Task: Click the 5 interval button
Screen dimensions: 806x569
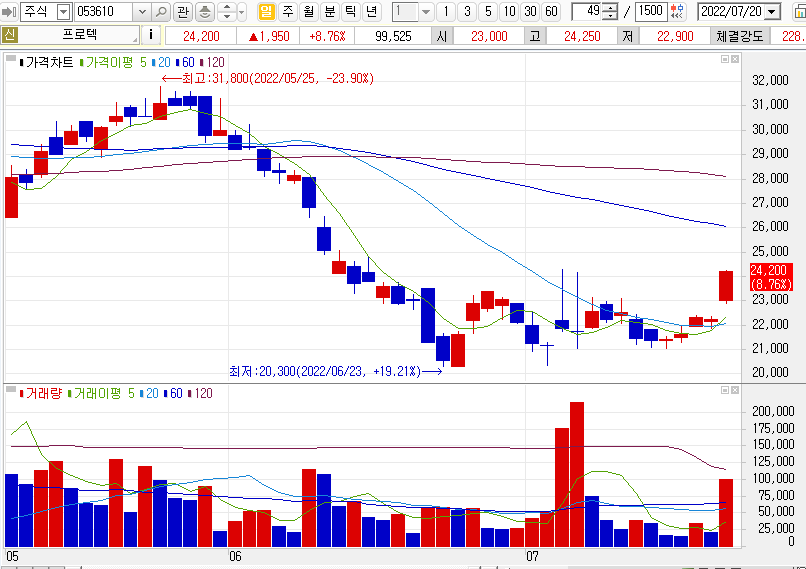Action: click(488, 11)
